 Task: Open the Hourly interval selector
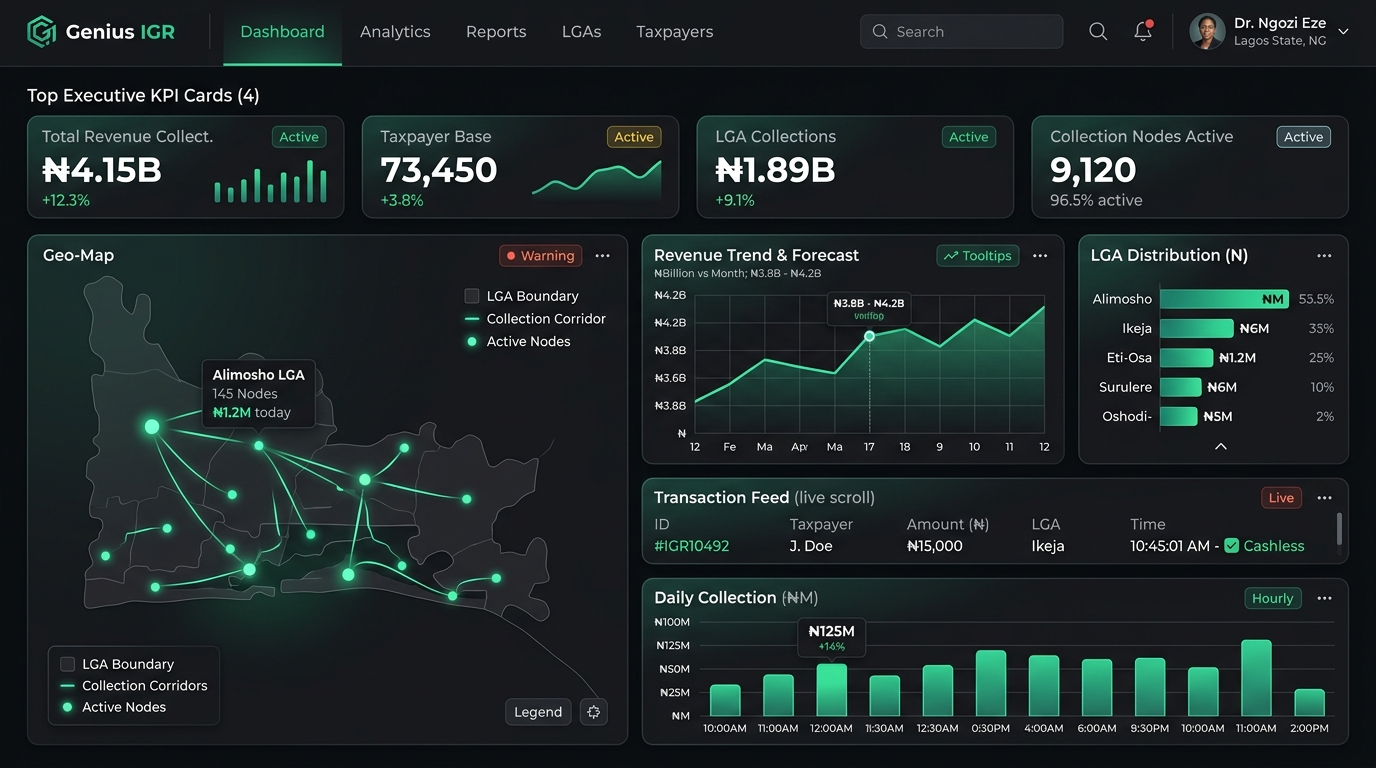pos(1272,598)
